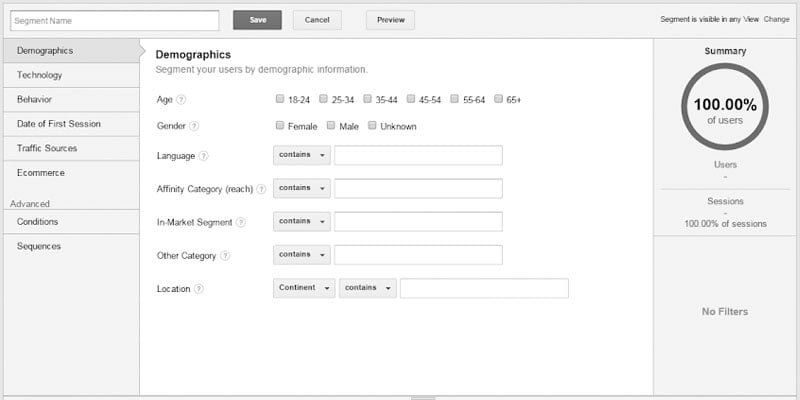Screen dimensions: 800x400
Task: Click the In-Market Segment value field
Action: [x=418, y=221]
